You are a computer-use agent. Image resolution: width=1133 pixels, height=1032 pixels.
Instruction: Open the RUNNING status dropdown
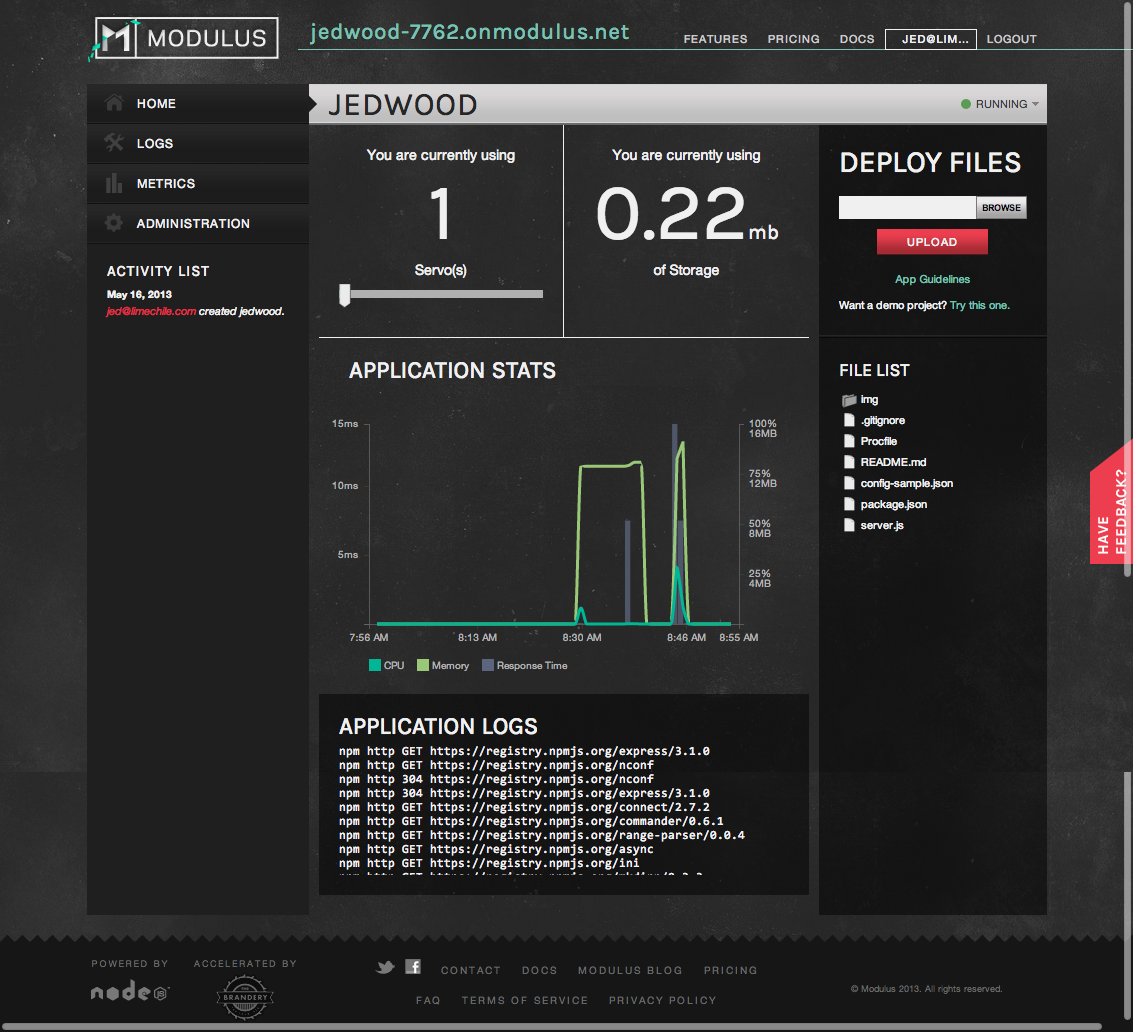[x=999, y=103]
